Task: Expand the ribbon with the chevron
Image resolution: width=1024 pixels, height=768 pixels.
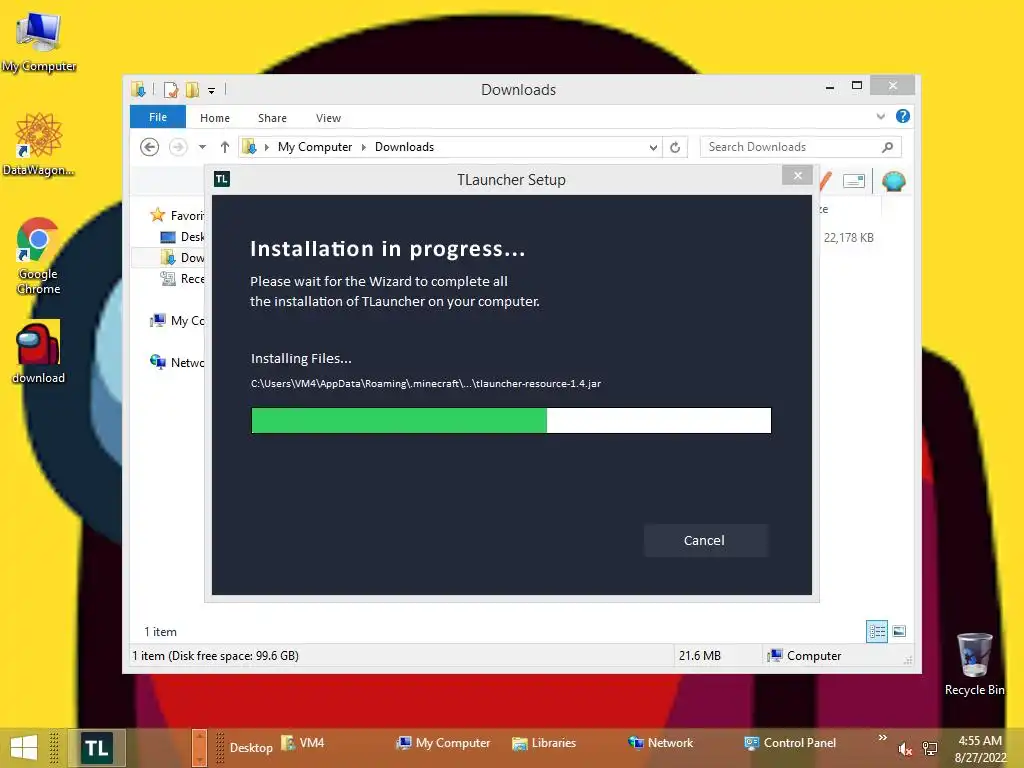Action: (x=880, y=117)
